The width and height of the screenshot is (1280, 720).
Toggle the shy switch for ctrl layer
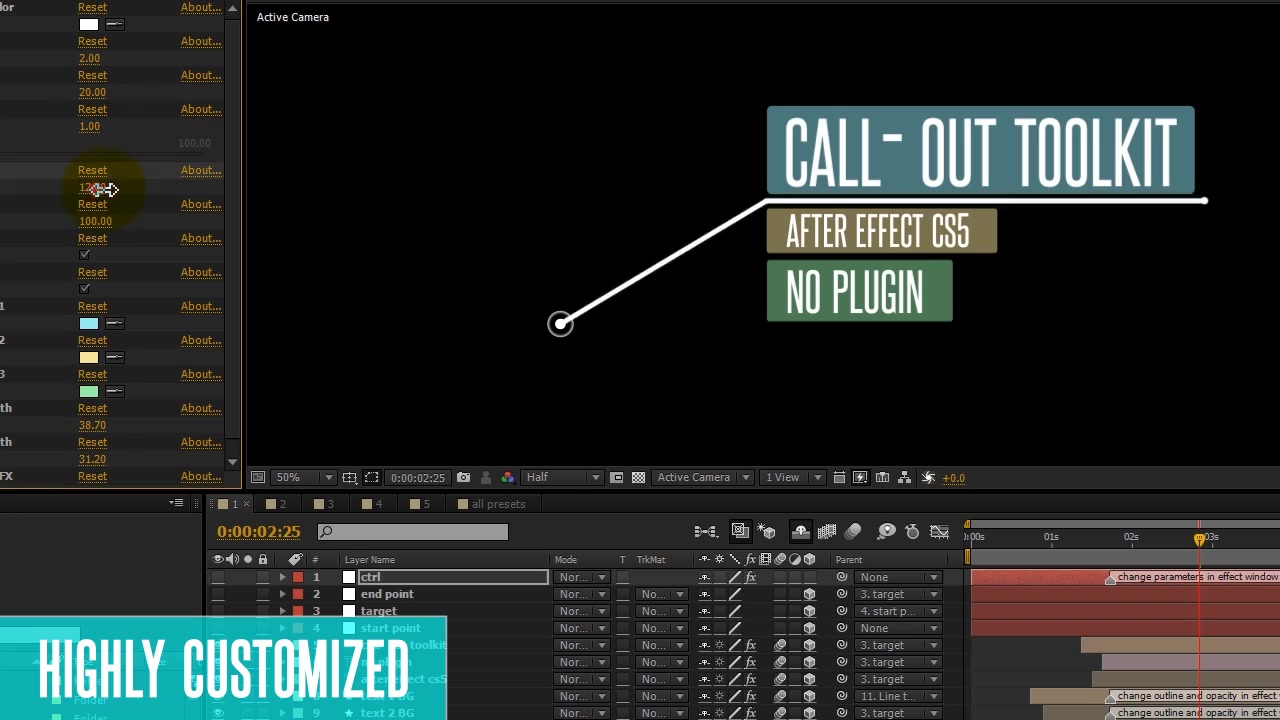[704, 577]
